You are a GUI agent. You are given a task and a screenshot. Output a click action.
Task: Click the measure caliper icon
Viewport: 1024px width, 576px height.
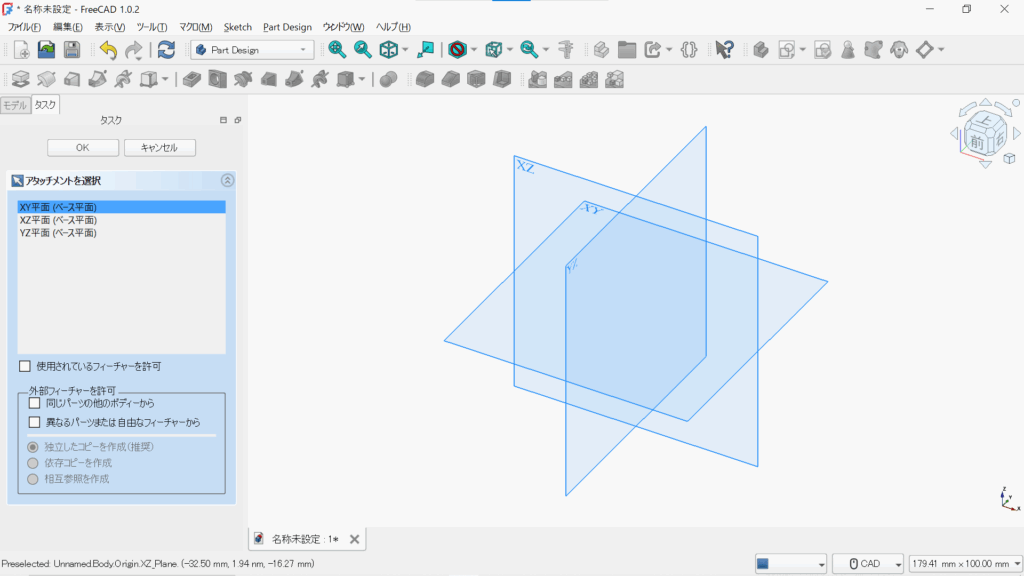tap(565, 49)
